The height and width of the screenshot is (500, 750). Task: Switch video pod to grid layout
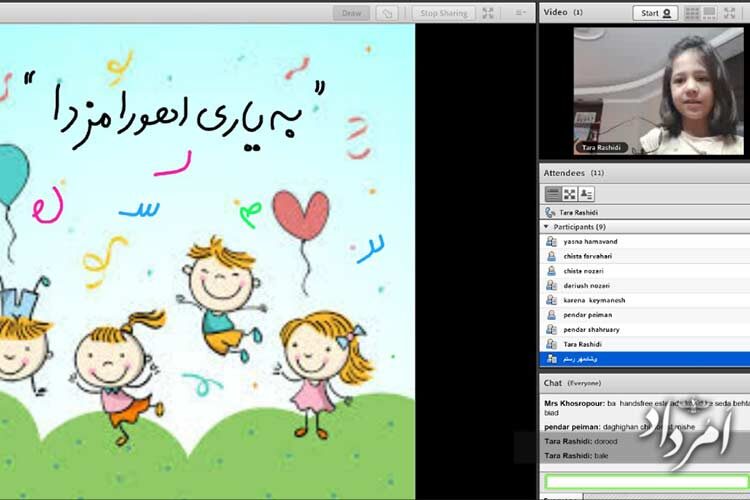692,13
